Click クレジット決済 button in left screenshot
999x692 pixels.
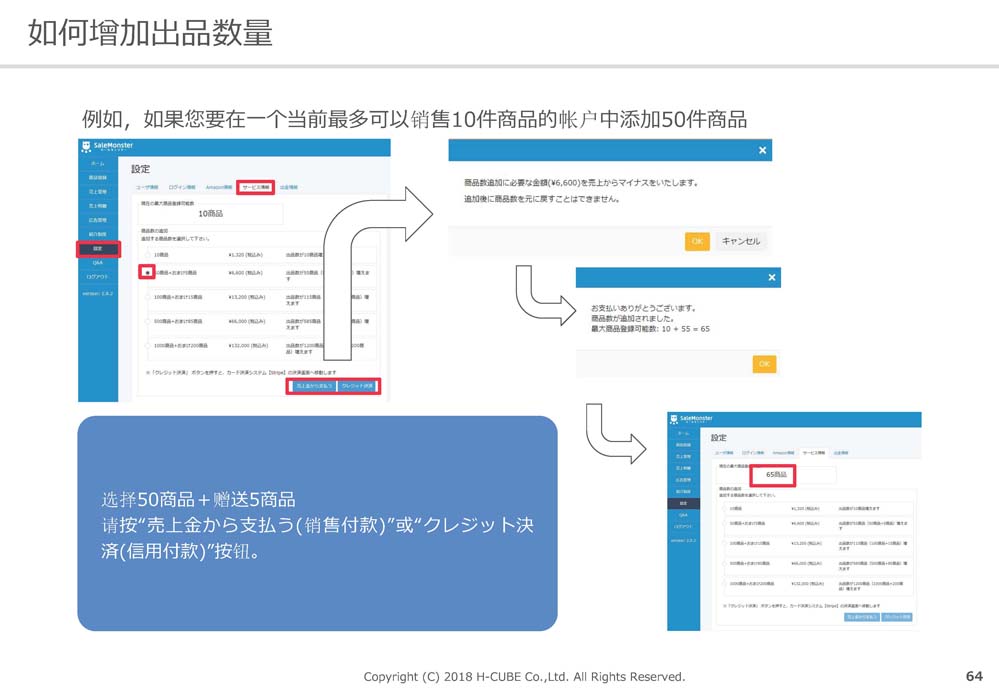coord(358,386)
